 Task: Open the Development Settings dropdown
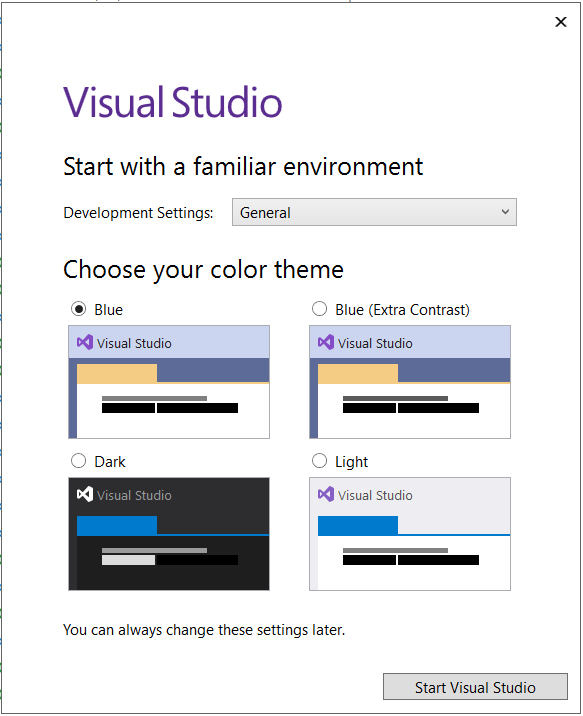374,212
